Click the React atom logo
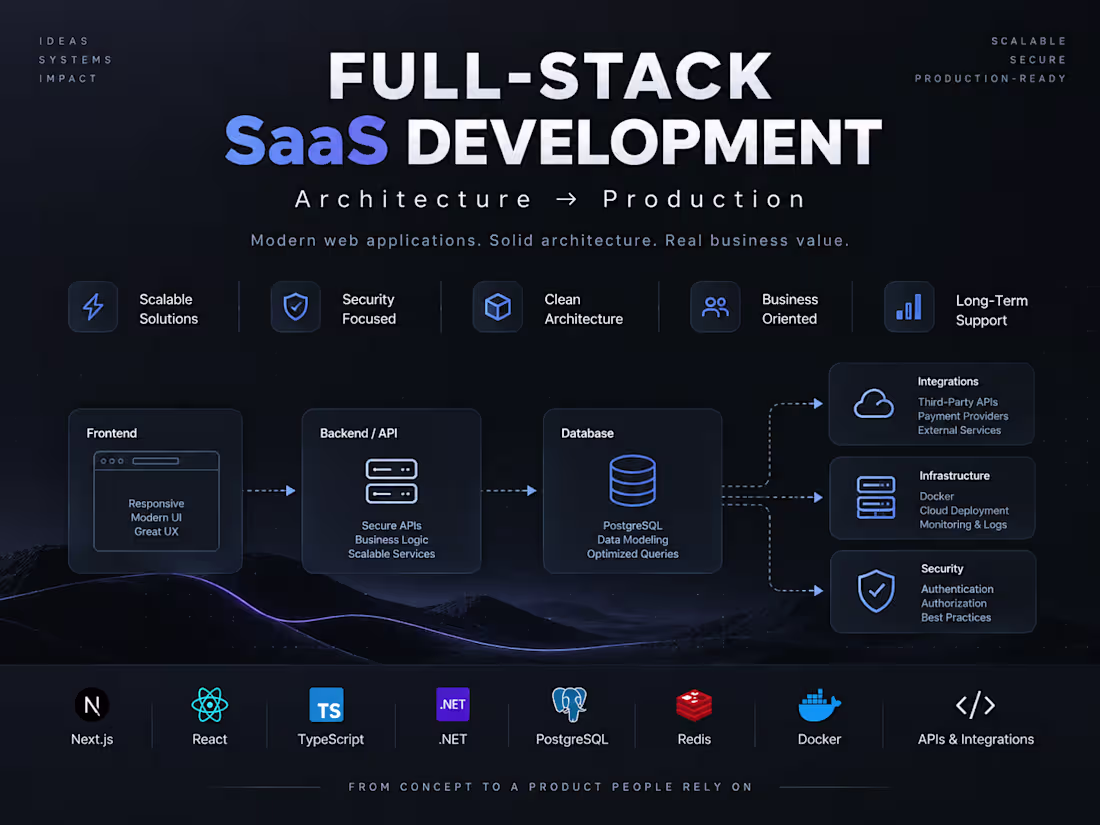 point(210,705)
